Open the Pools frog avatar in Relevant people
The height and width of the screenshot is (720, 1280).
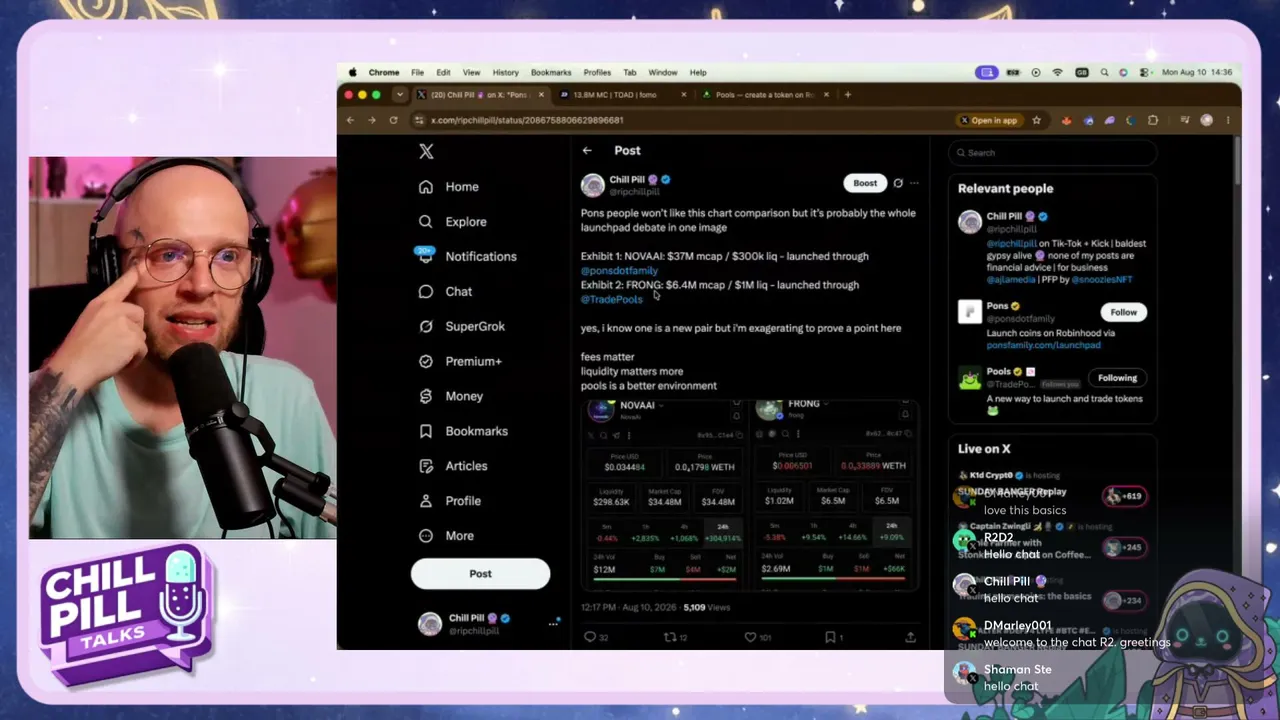(x=969, y=379)
